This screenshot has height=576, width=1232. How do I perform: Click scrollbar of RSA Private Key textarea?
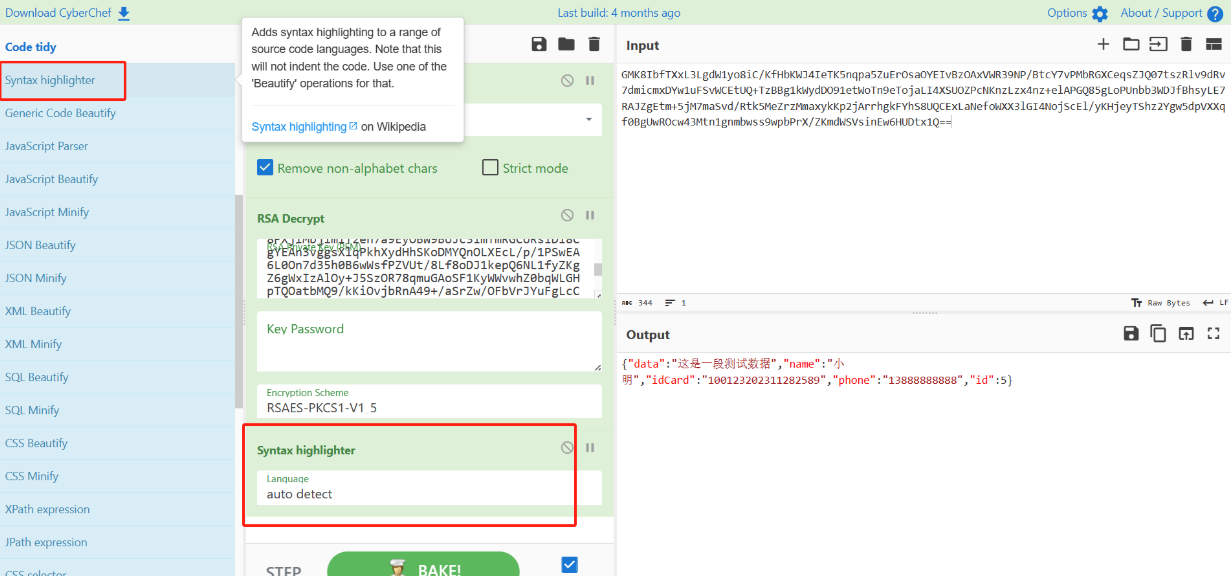598,268
